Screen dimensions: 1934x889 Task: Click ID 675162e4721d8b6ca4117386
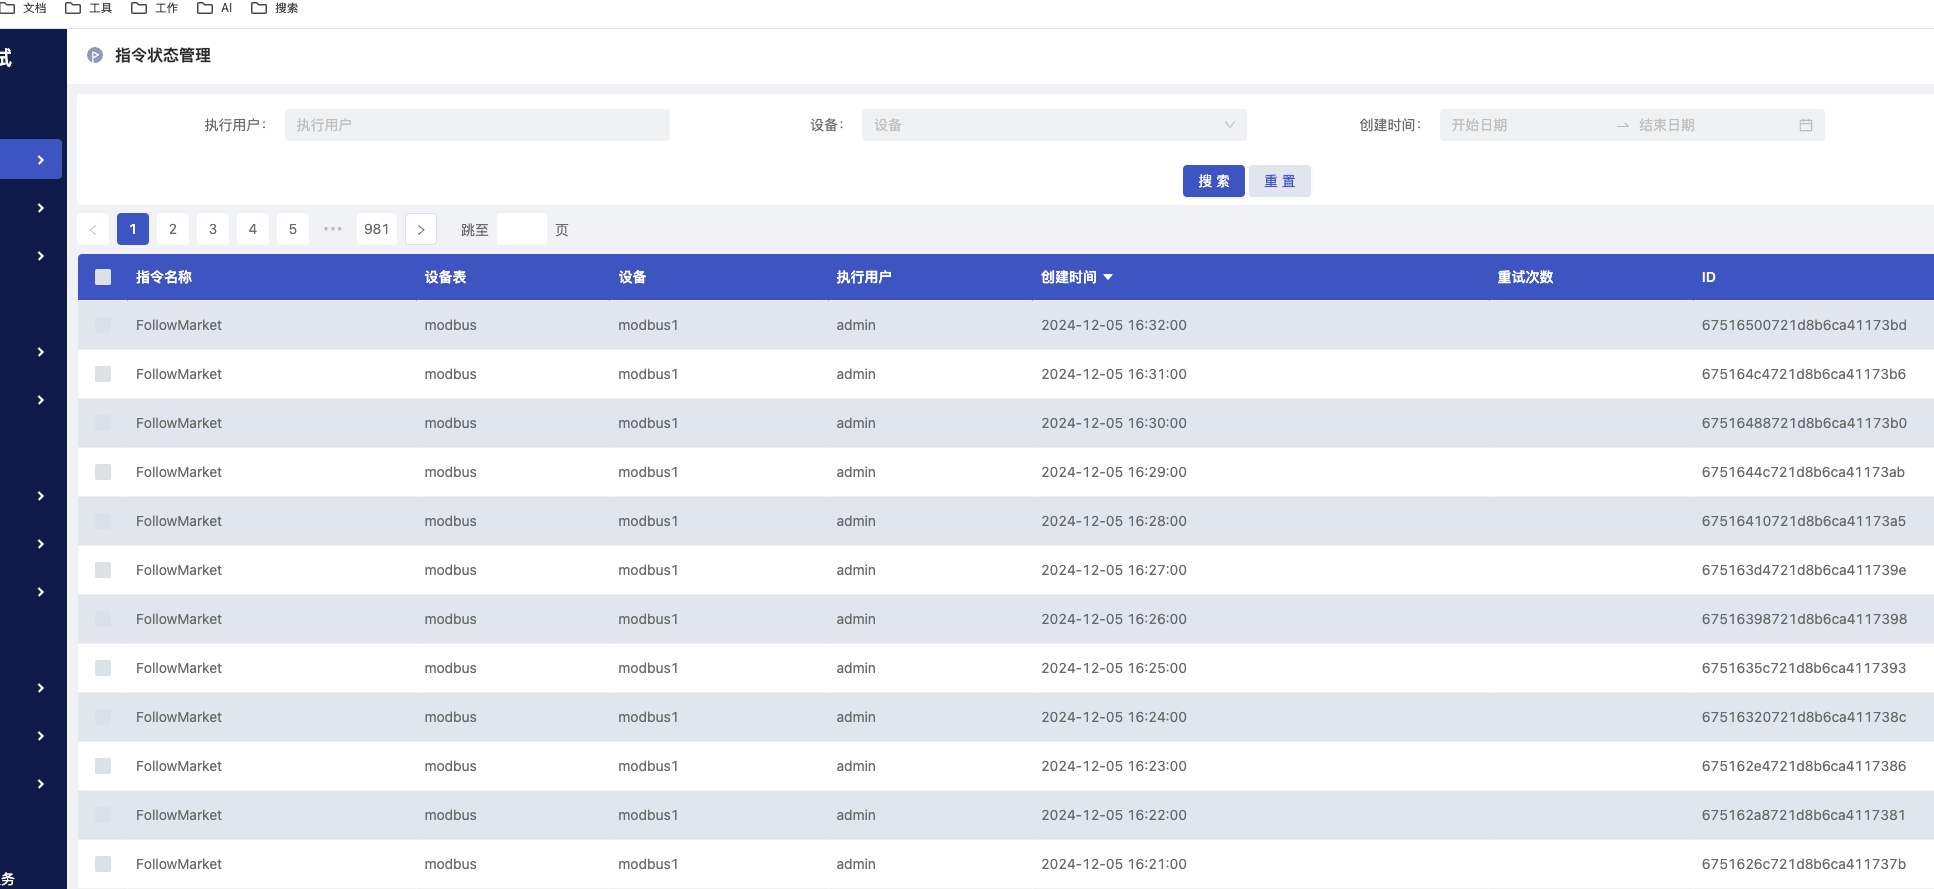[x=1804, y=766]
